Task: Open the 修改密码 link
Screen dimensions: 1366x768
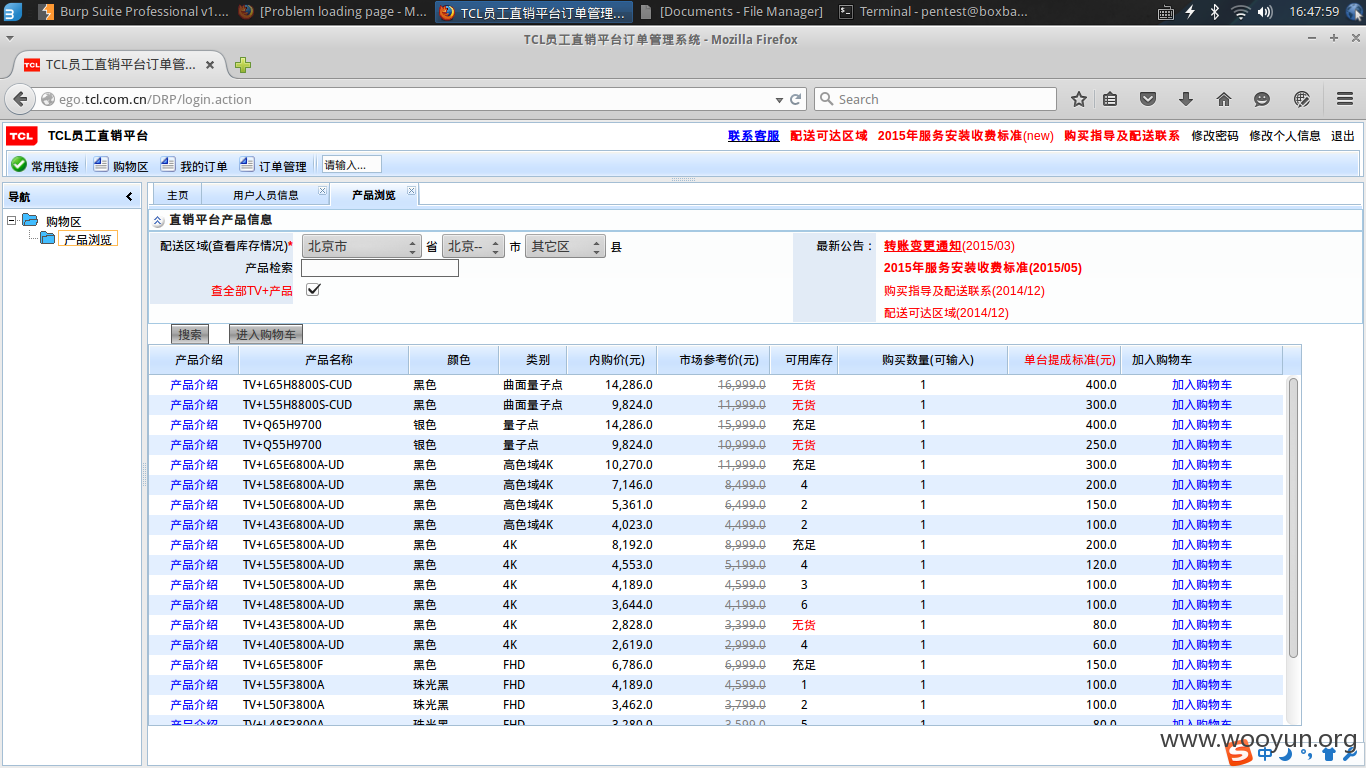Action: (x=1214, y=136)
